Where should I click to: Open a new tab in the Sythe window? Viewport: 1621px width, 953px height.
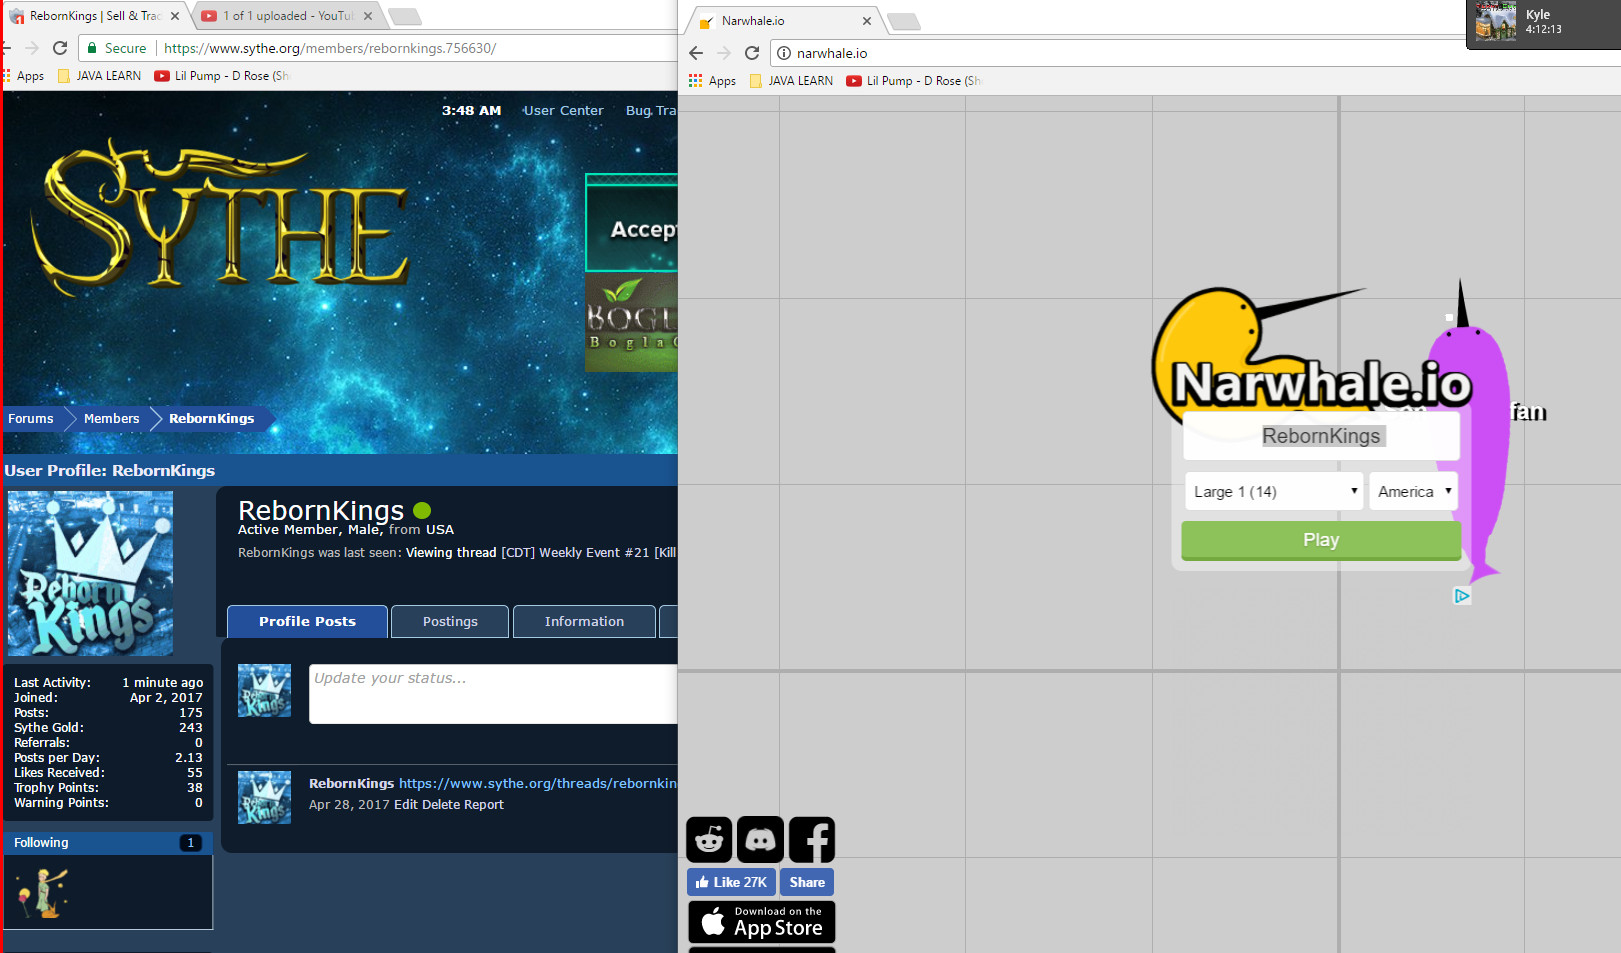(x=404, y=17)
